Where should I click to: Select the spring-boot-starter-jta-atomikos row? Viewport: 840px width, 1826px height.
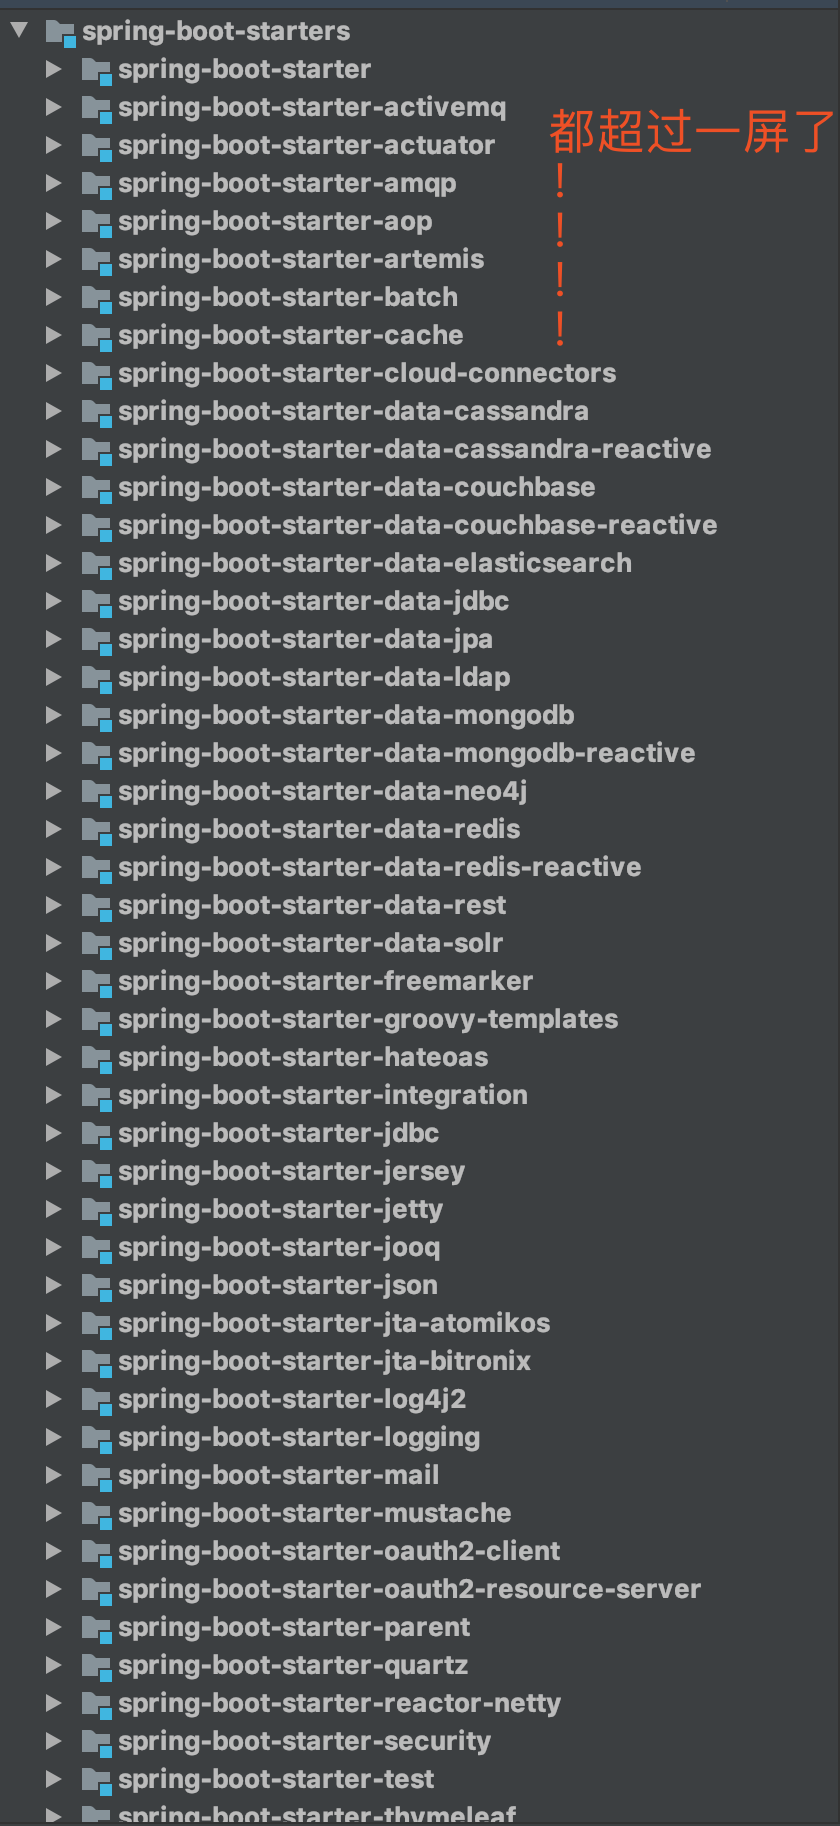[420, 1323]
